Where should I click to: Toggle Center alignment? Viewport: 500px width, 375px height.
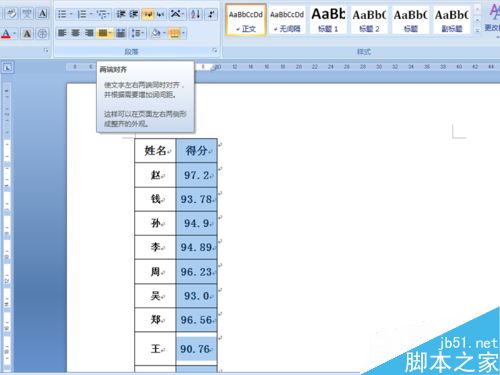click(76, 33)
